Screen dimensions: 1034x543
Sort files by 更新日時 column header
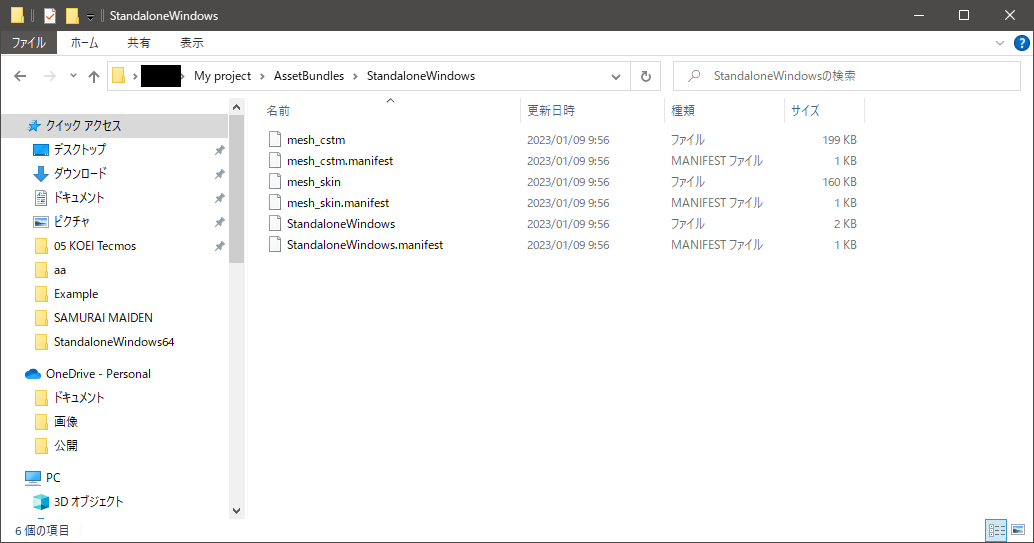551,111
